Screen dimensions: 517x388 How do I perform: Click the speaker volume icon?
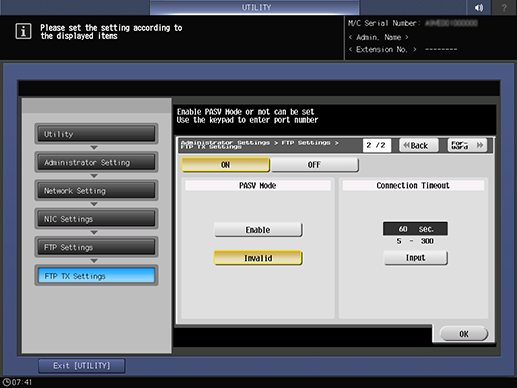(479, 7)
